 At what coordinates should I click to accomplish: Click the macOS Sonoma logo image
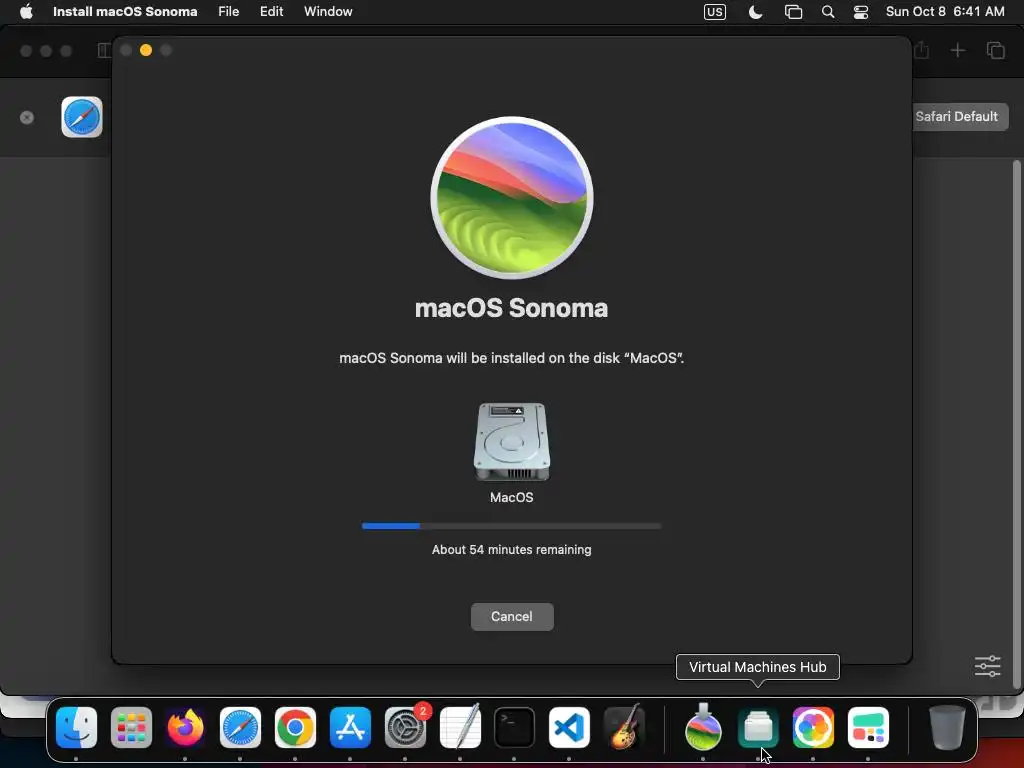point(511,197)
